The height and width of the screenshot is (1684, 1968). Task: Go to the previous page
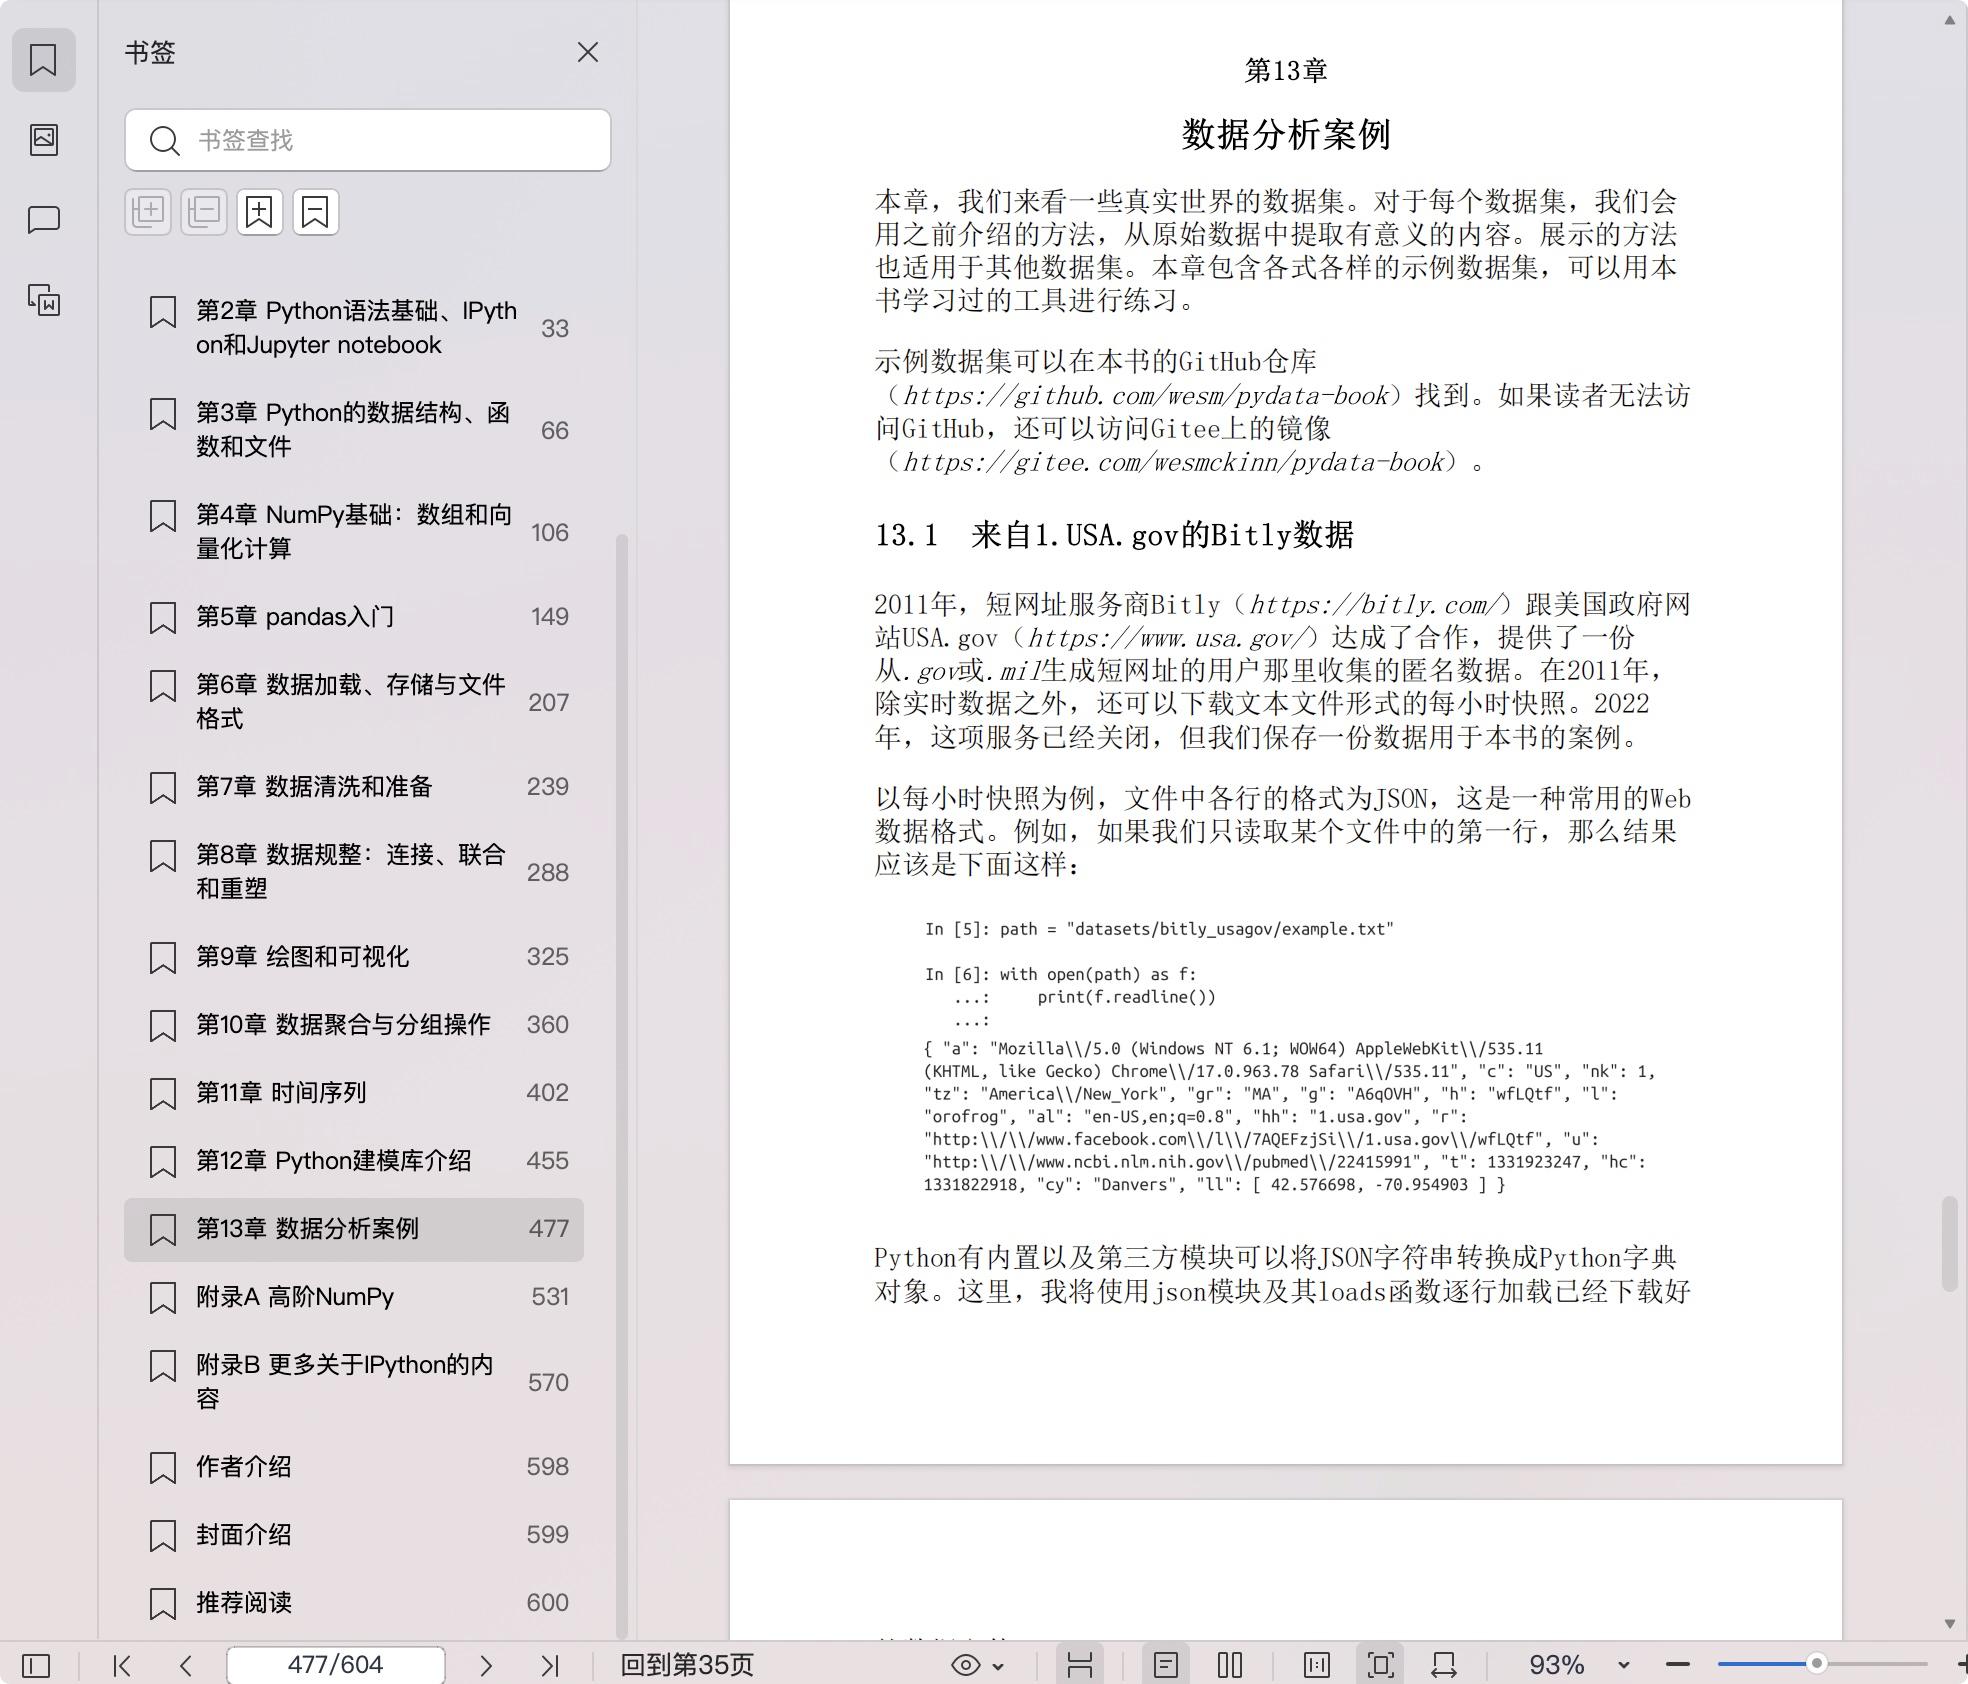186,1665
